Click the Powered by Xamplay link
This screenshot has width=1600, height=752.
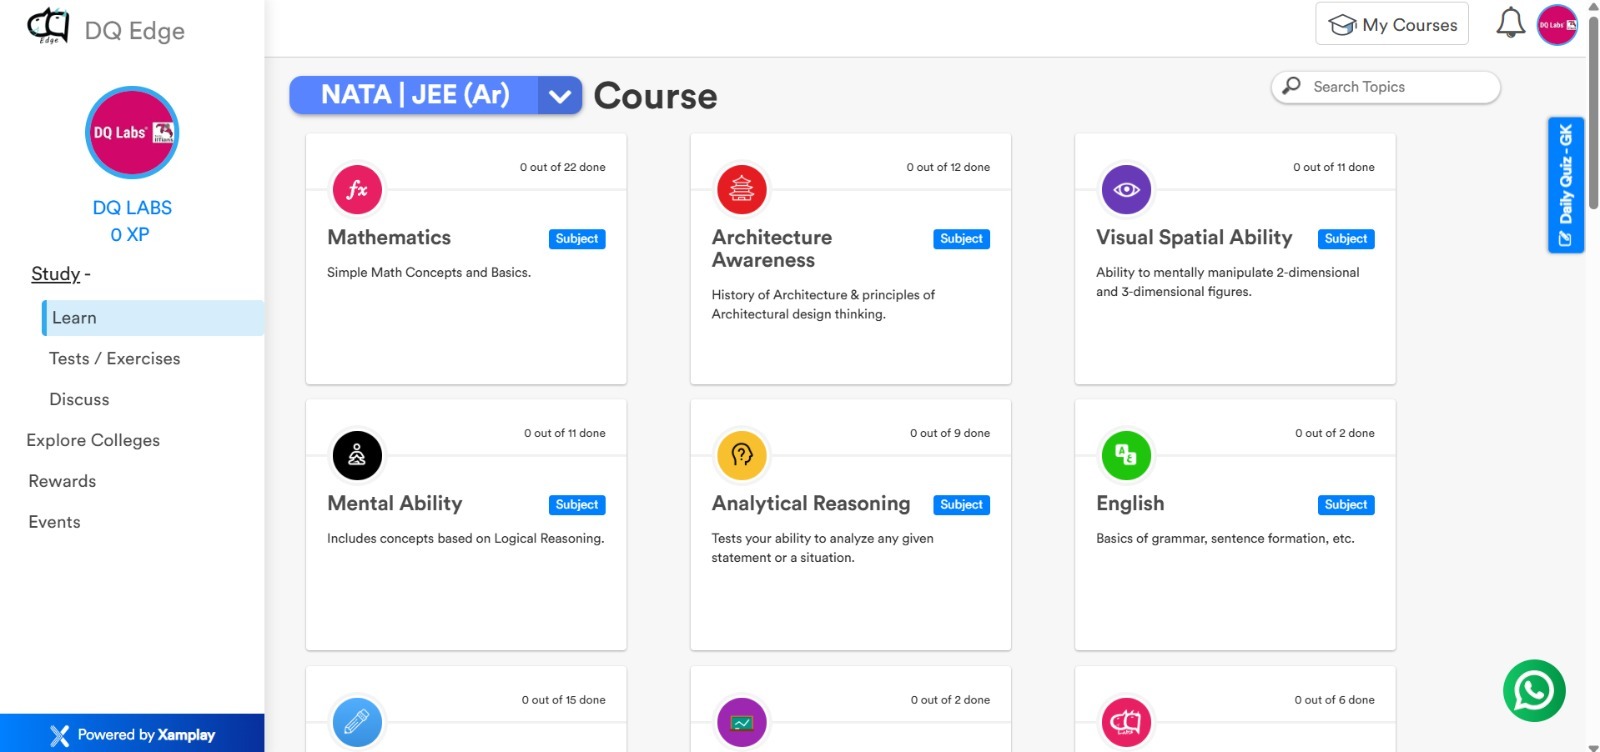[x=132, y=735]
